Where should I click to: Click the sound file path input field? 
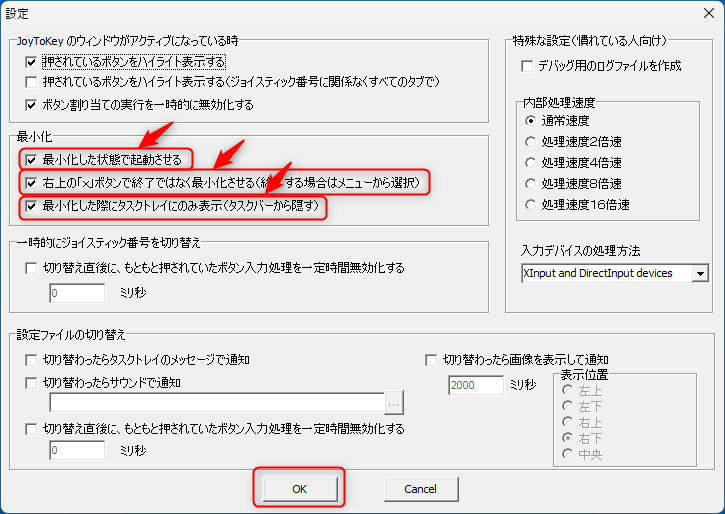(x=216, y=403)
